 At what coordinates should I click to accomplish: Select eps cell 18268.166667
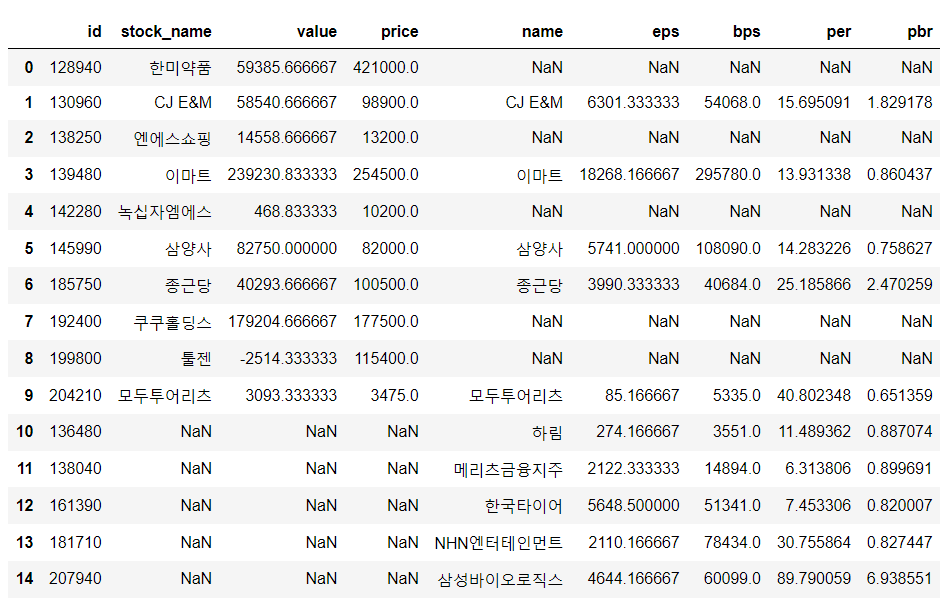[x=629, y=175]
